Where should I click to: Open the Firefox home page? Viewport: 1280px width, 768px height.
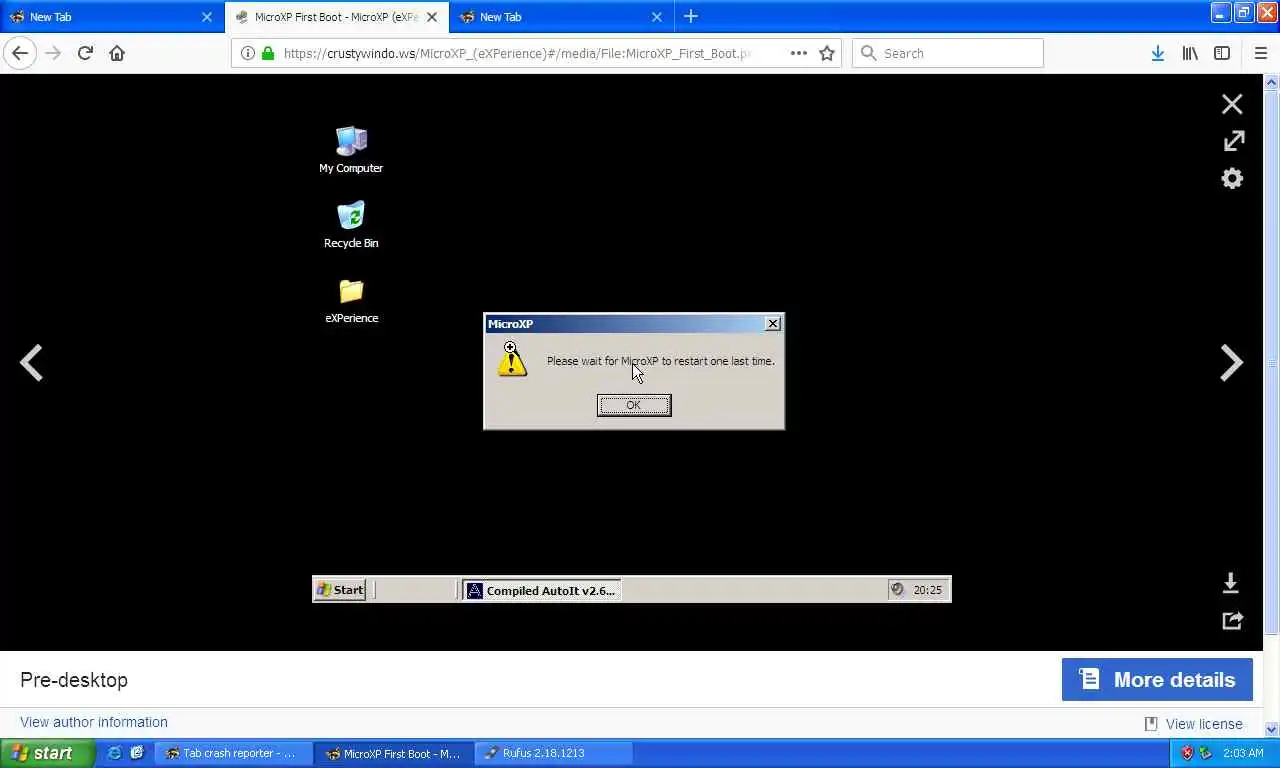coord(117,53)
